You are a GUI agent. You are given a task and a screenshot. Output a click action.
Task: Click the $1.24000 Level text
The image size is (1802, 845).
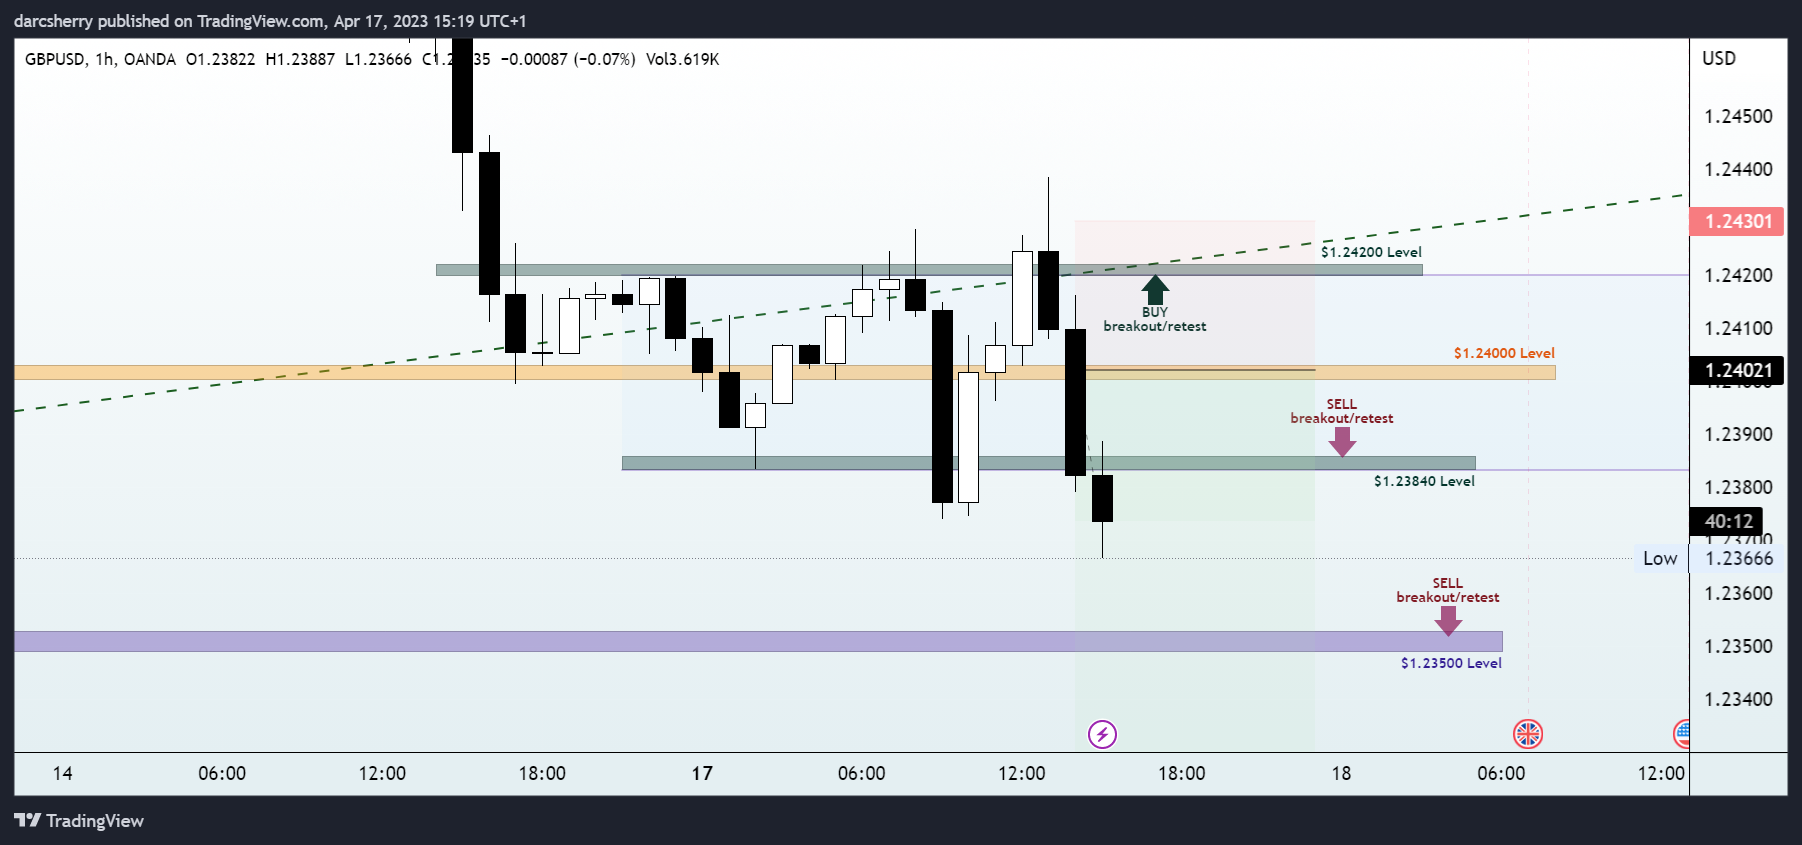pos(1504,353)
